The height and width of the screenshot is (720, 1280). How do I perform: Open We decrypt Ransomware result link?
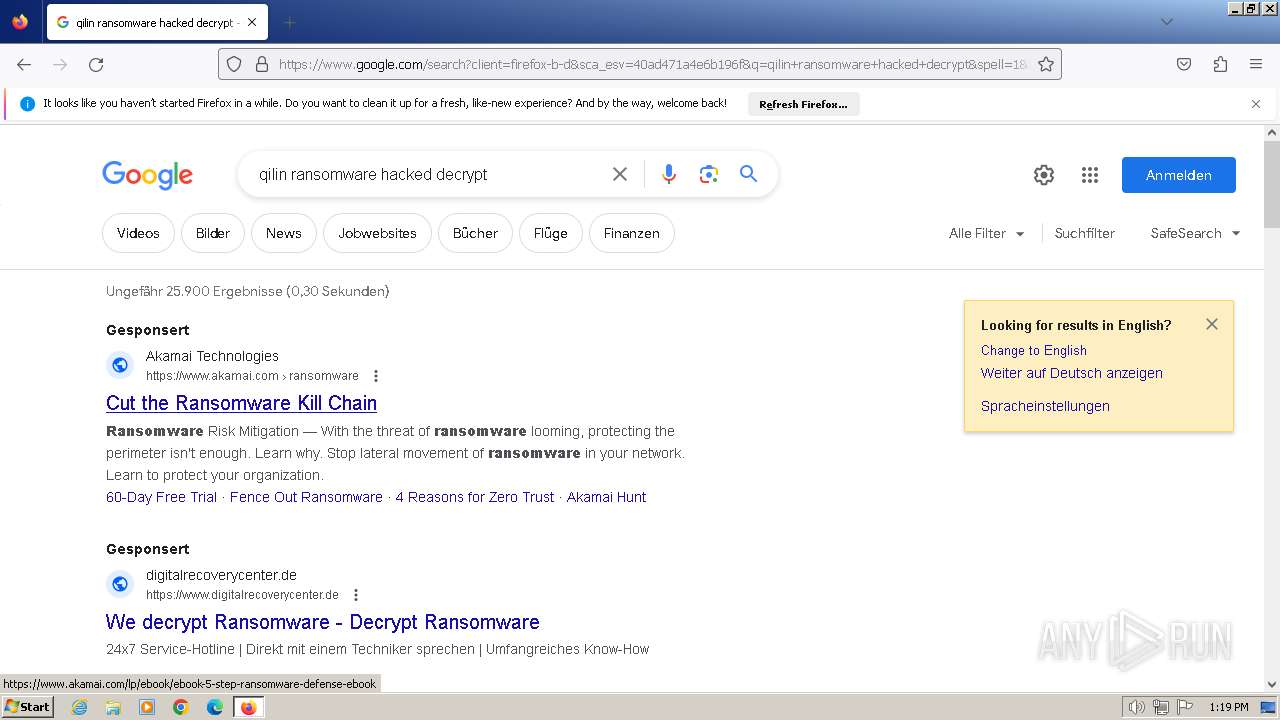(322, 622)
